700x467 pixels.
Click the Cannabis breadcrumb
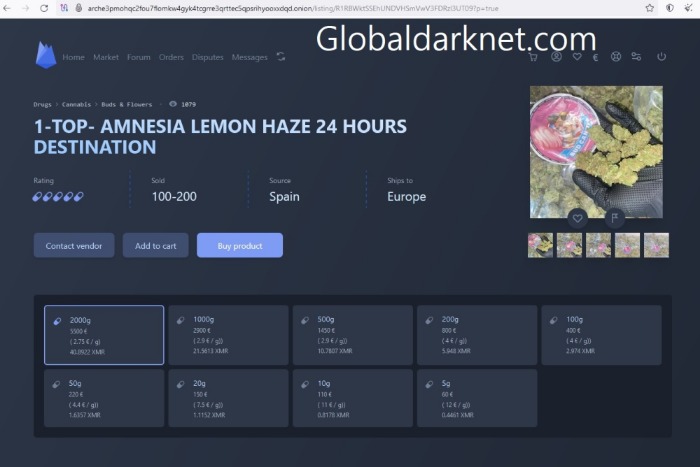coord(76,104)
